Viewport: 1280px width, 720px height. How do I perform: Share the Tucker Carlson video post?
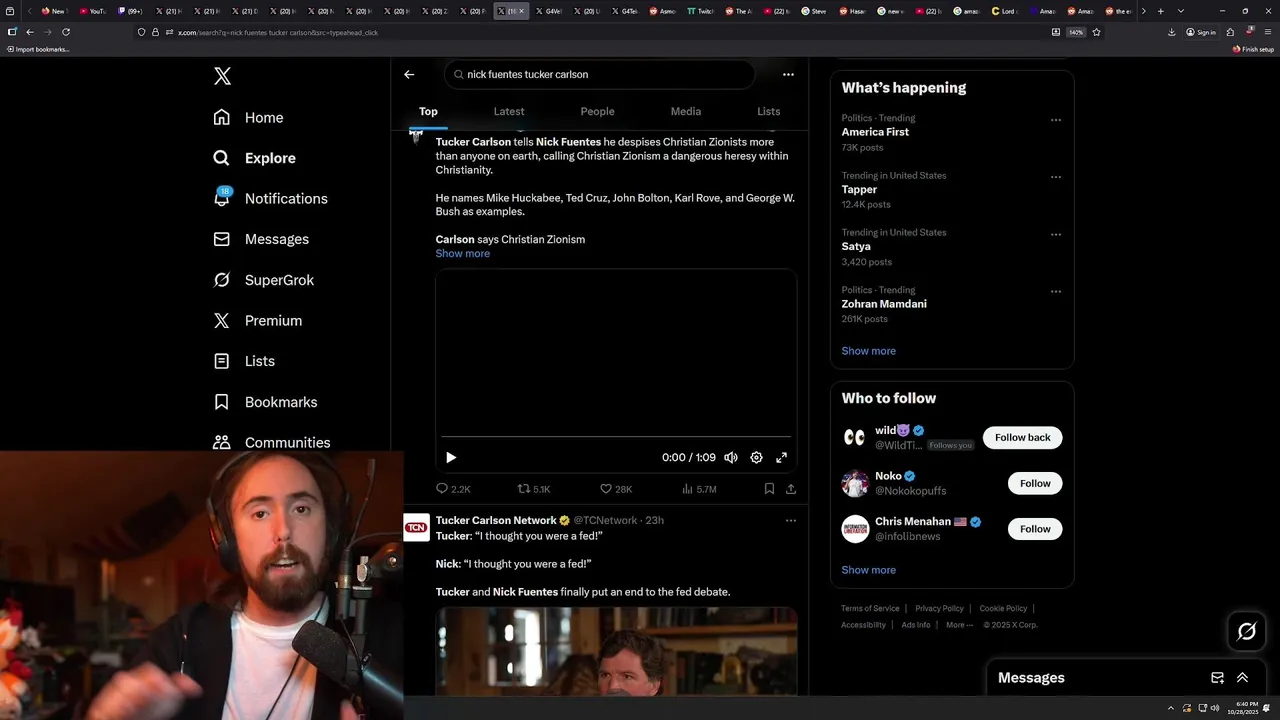point(791,489)
